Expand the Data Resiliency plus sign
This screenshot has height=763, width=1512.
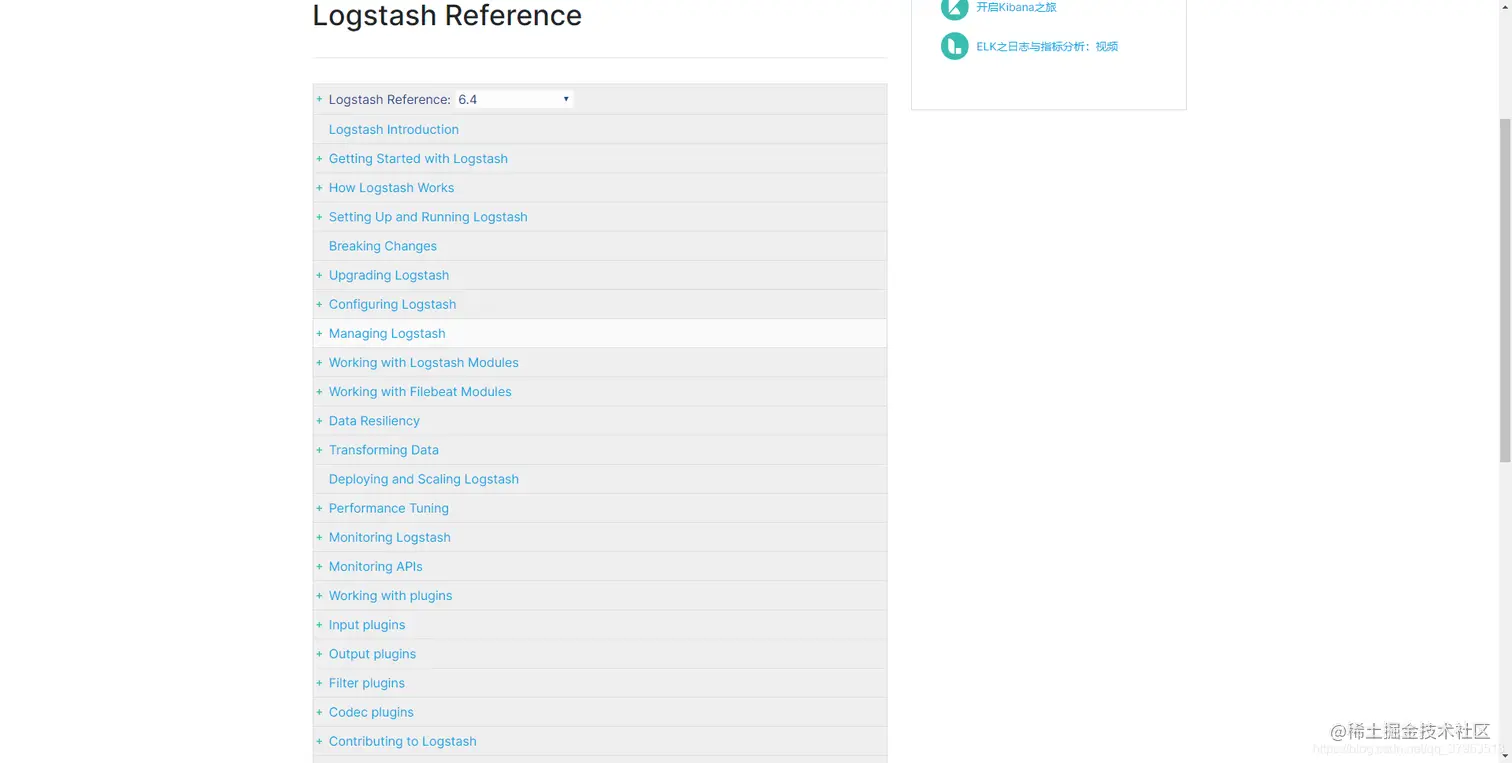[x=319, y=420]
